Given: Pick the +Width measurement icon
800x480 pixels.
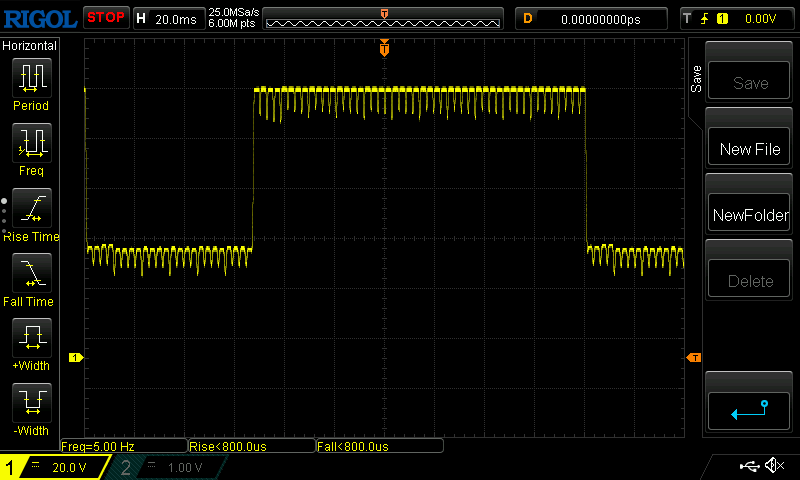Looking at the screenshot, I should tap(30, 339).
